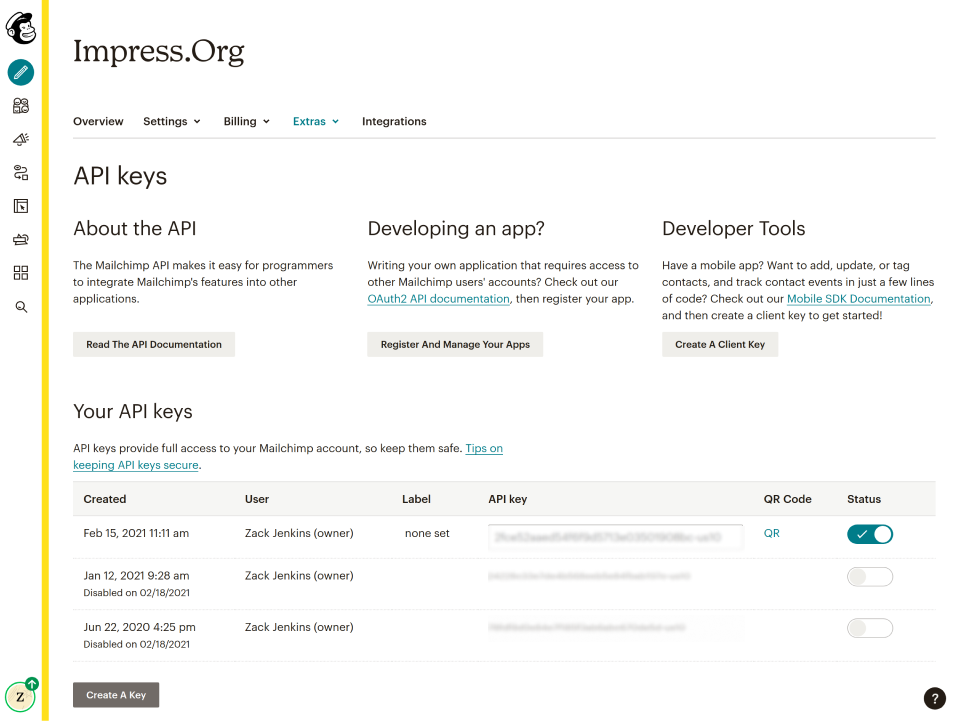Open the Audience sidebar icon
The image size is (960, 721).
pos(21,106)
